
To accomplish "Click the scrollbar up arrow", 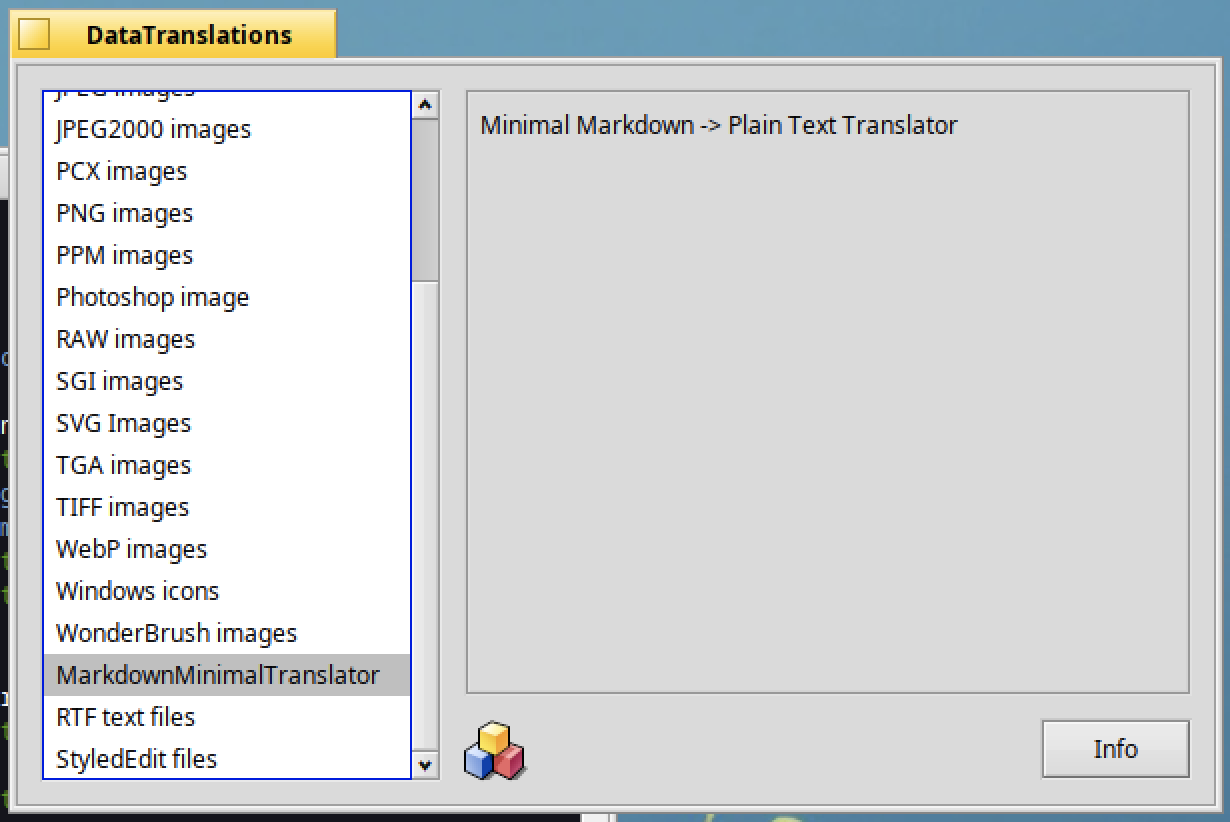I will point(425,105).
